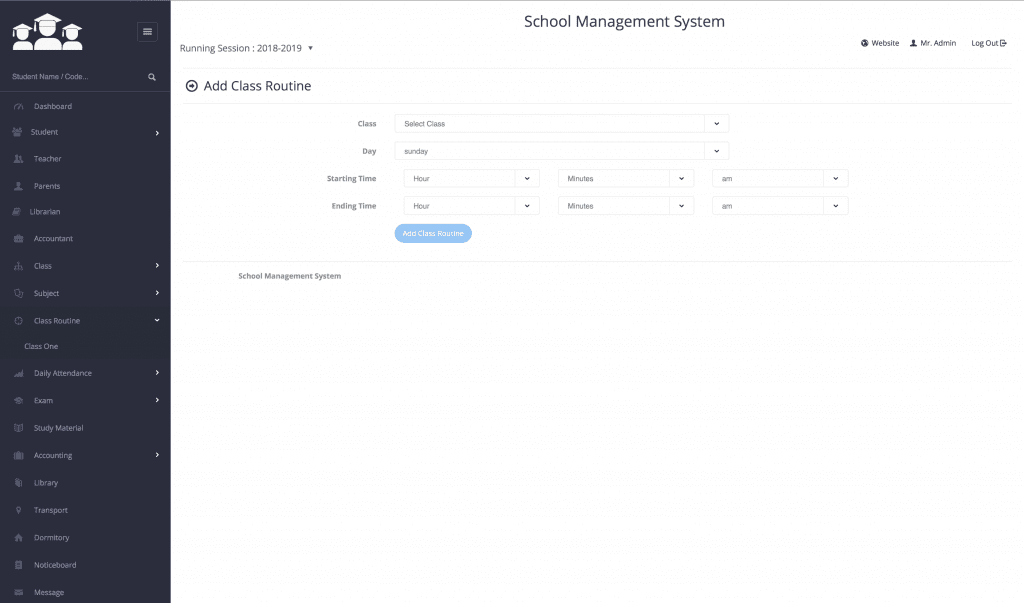Viewport: 1024px width, 603px height.
Task: Click the circled arrow beside Add Class Routine
Action: 191,86
